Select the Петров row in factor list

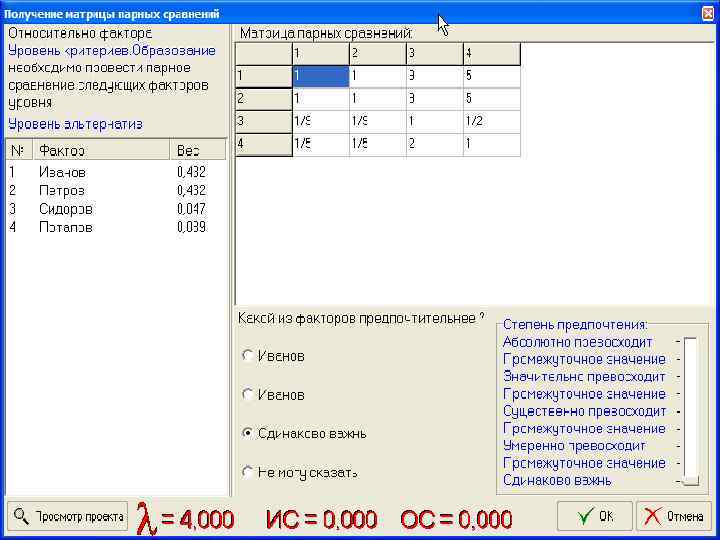tap(116, 191)
